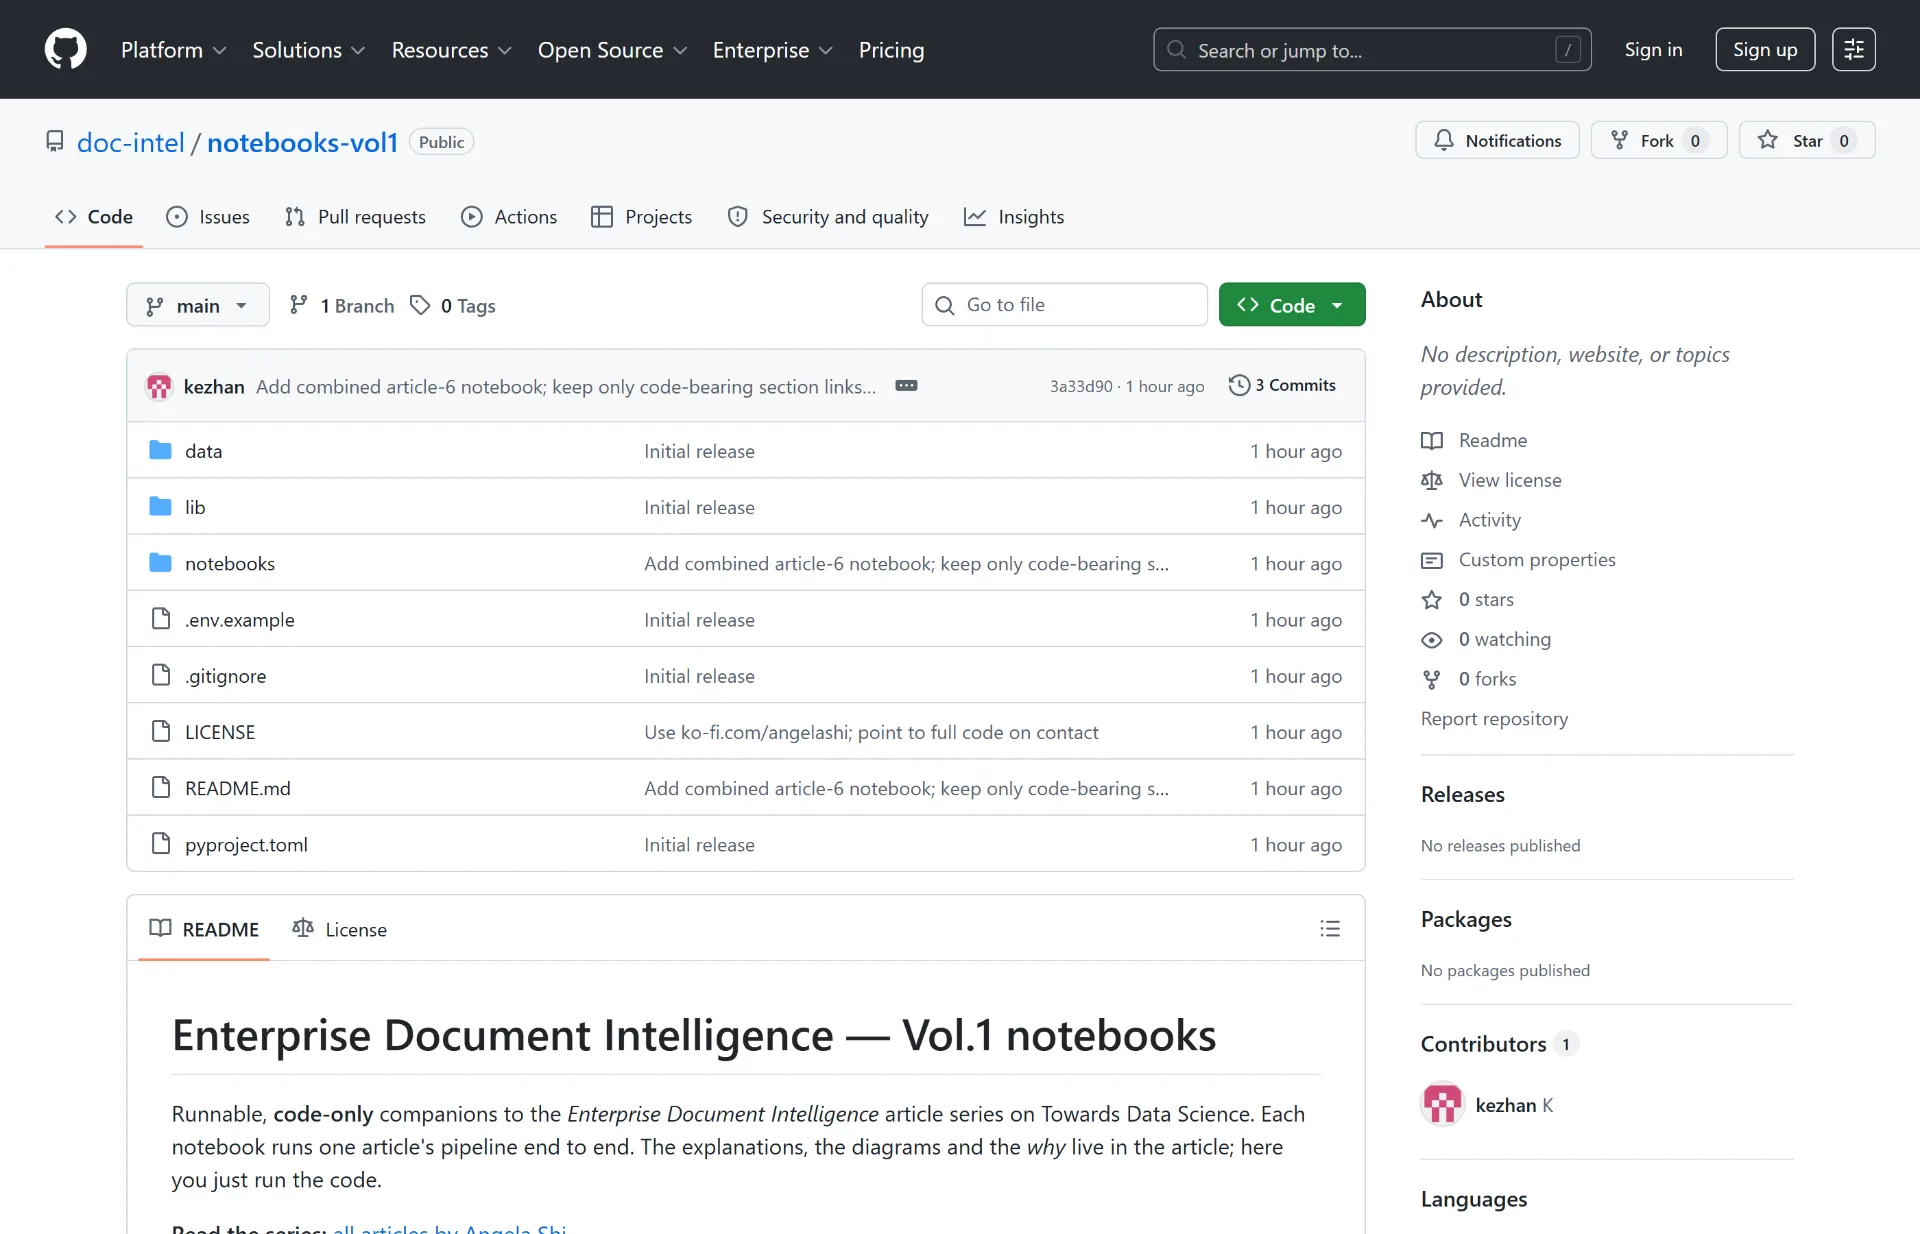This screenshot has width=1920, height=1234.
Task: Open commit hash 3a33d90
Action: [1081, 386]
